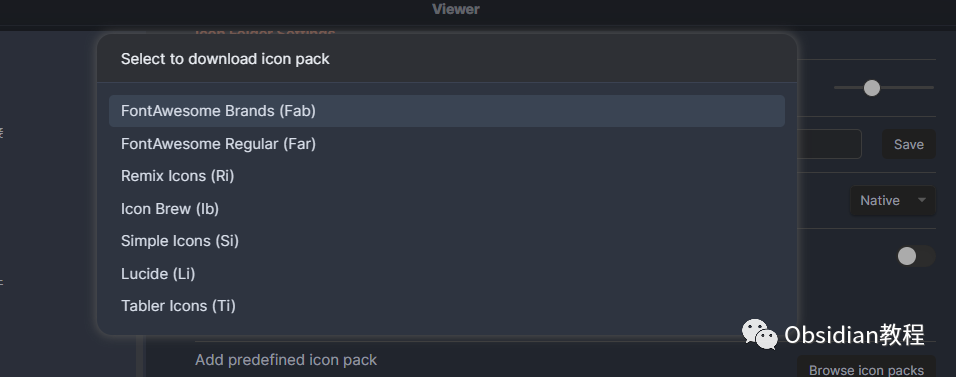Focus the text field beside Save
Viewport: 956px width, 377px height.
[x=829, y=144]
